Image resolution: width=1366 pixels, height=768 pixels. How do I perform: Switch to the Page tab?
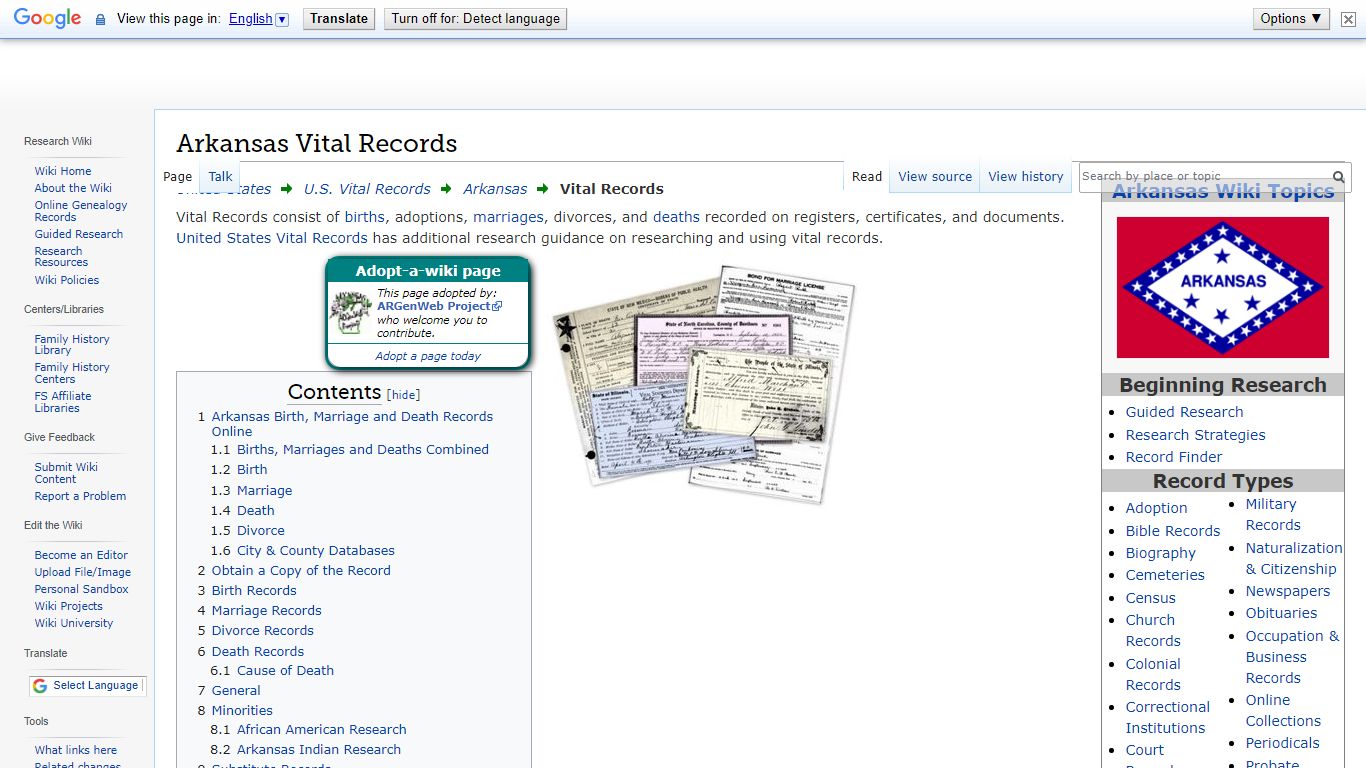[177, 177]
